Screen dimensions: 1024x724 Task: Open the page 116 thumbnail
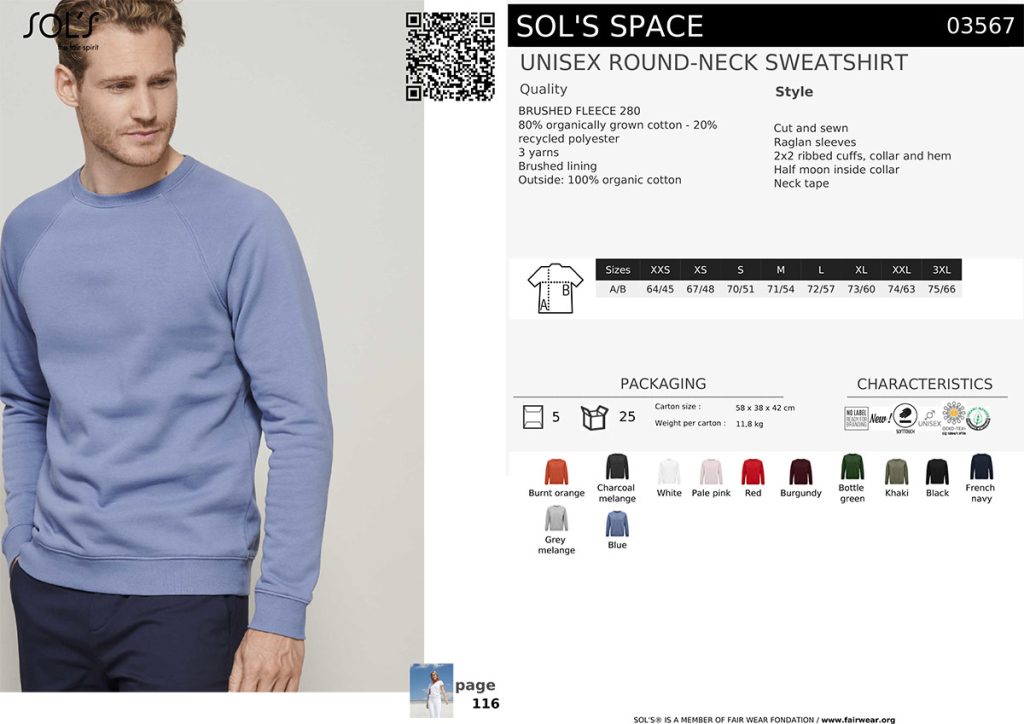point(431,691)
